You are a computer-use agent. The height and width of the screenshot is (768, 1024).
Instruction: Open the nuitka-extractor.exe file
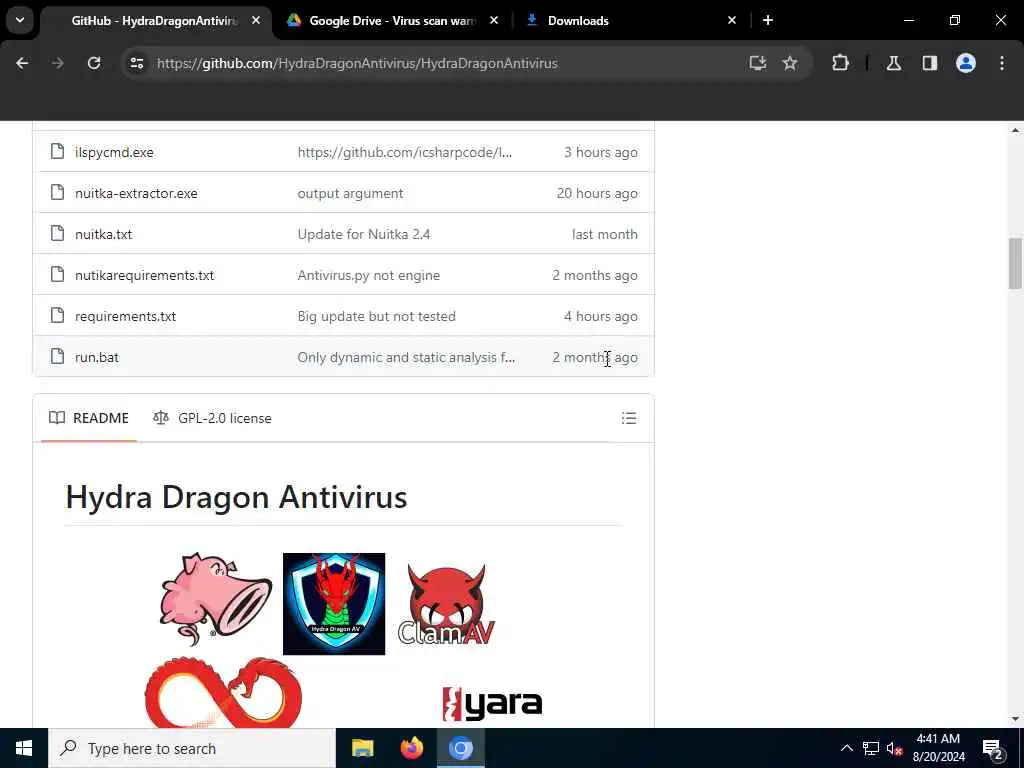(x=136, y=193)
